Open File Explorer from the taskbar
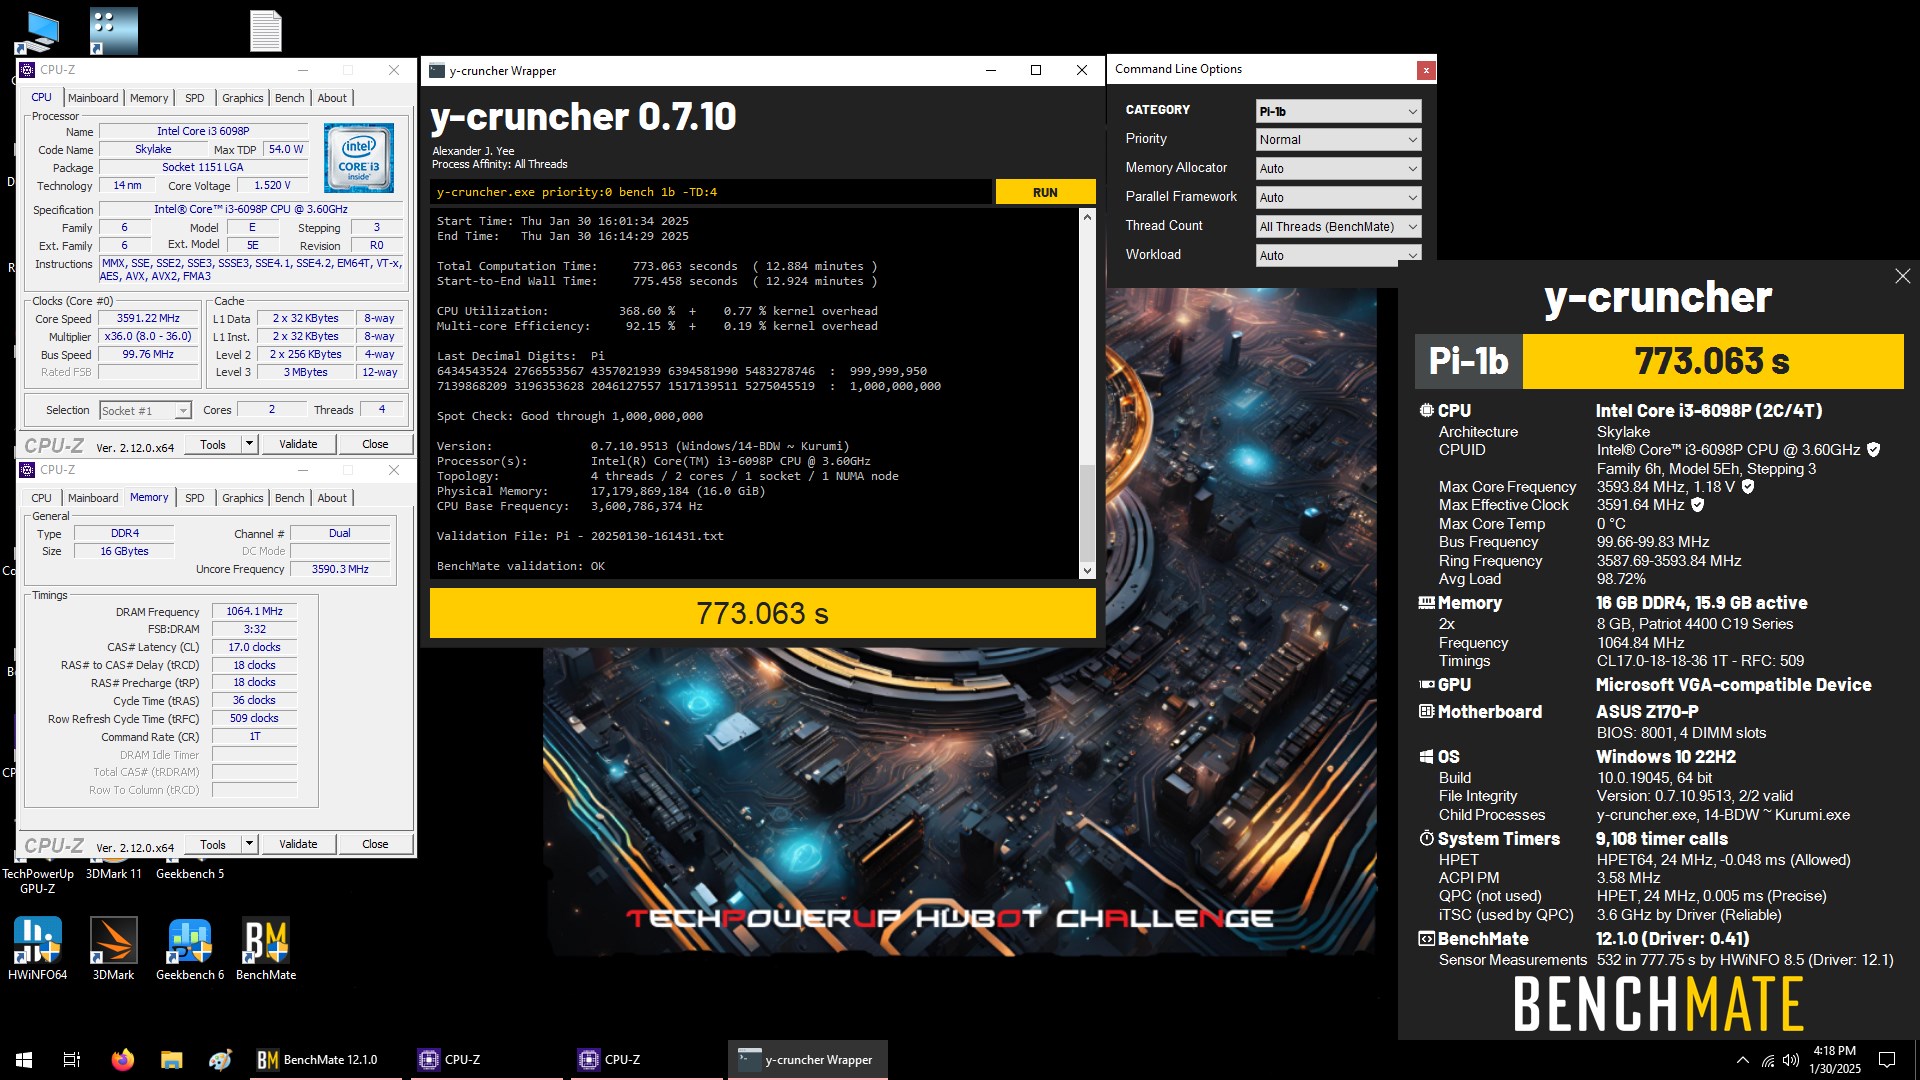1920x1080 pixels. (x=171, y=1060)
